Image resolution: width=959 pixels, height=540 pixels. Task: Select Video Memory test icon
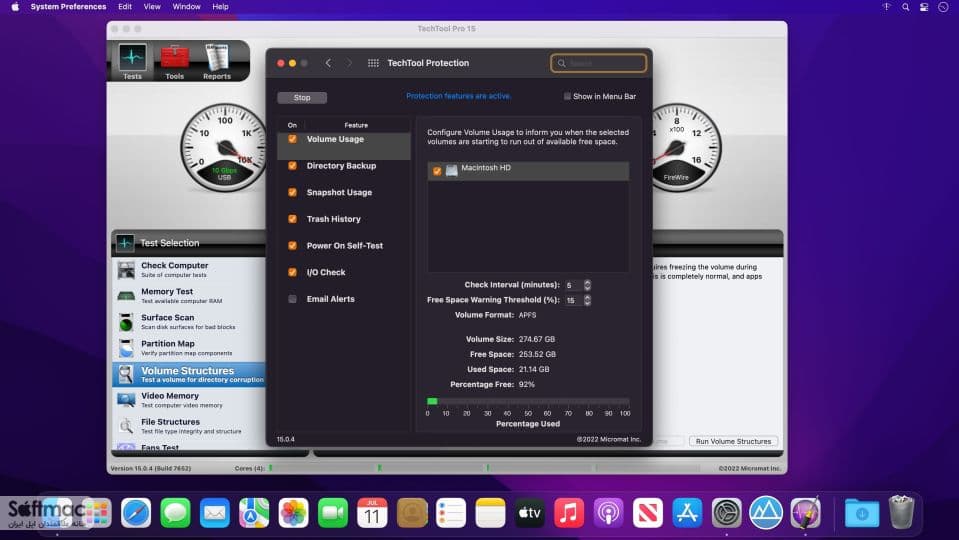coord(126,400)
